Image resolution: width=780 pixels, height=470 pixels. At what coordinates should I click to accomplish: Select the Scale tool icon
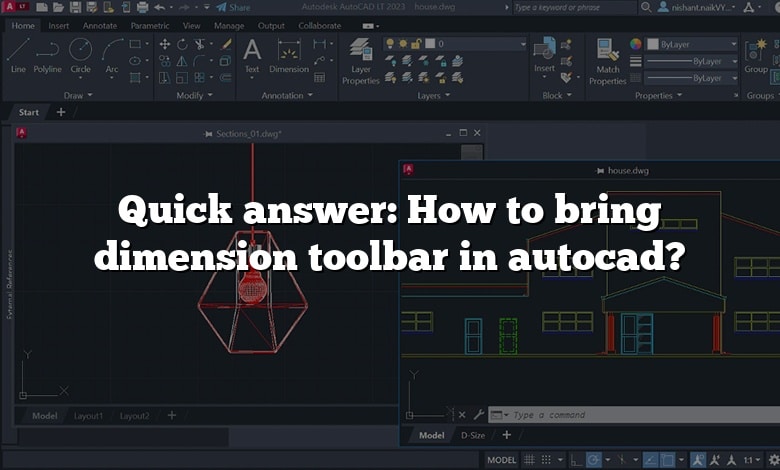(x=182, y=77)
